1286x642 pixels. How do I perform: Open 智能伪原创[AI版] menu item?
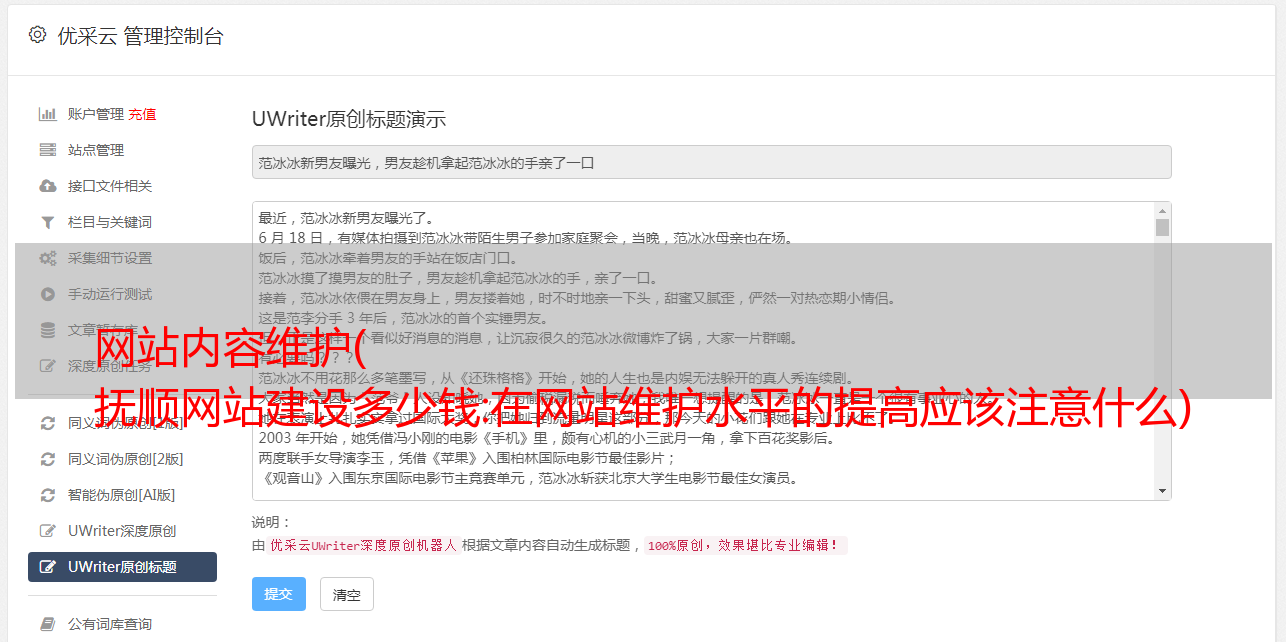pos(122,495)
